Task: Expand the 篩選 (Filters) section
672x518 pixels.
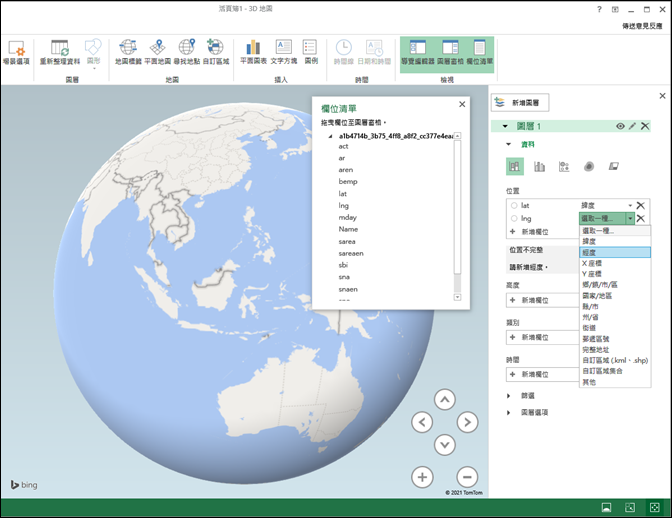Action: pyautogui.click(x=509, y=396)
